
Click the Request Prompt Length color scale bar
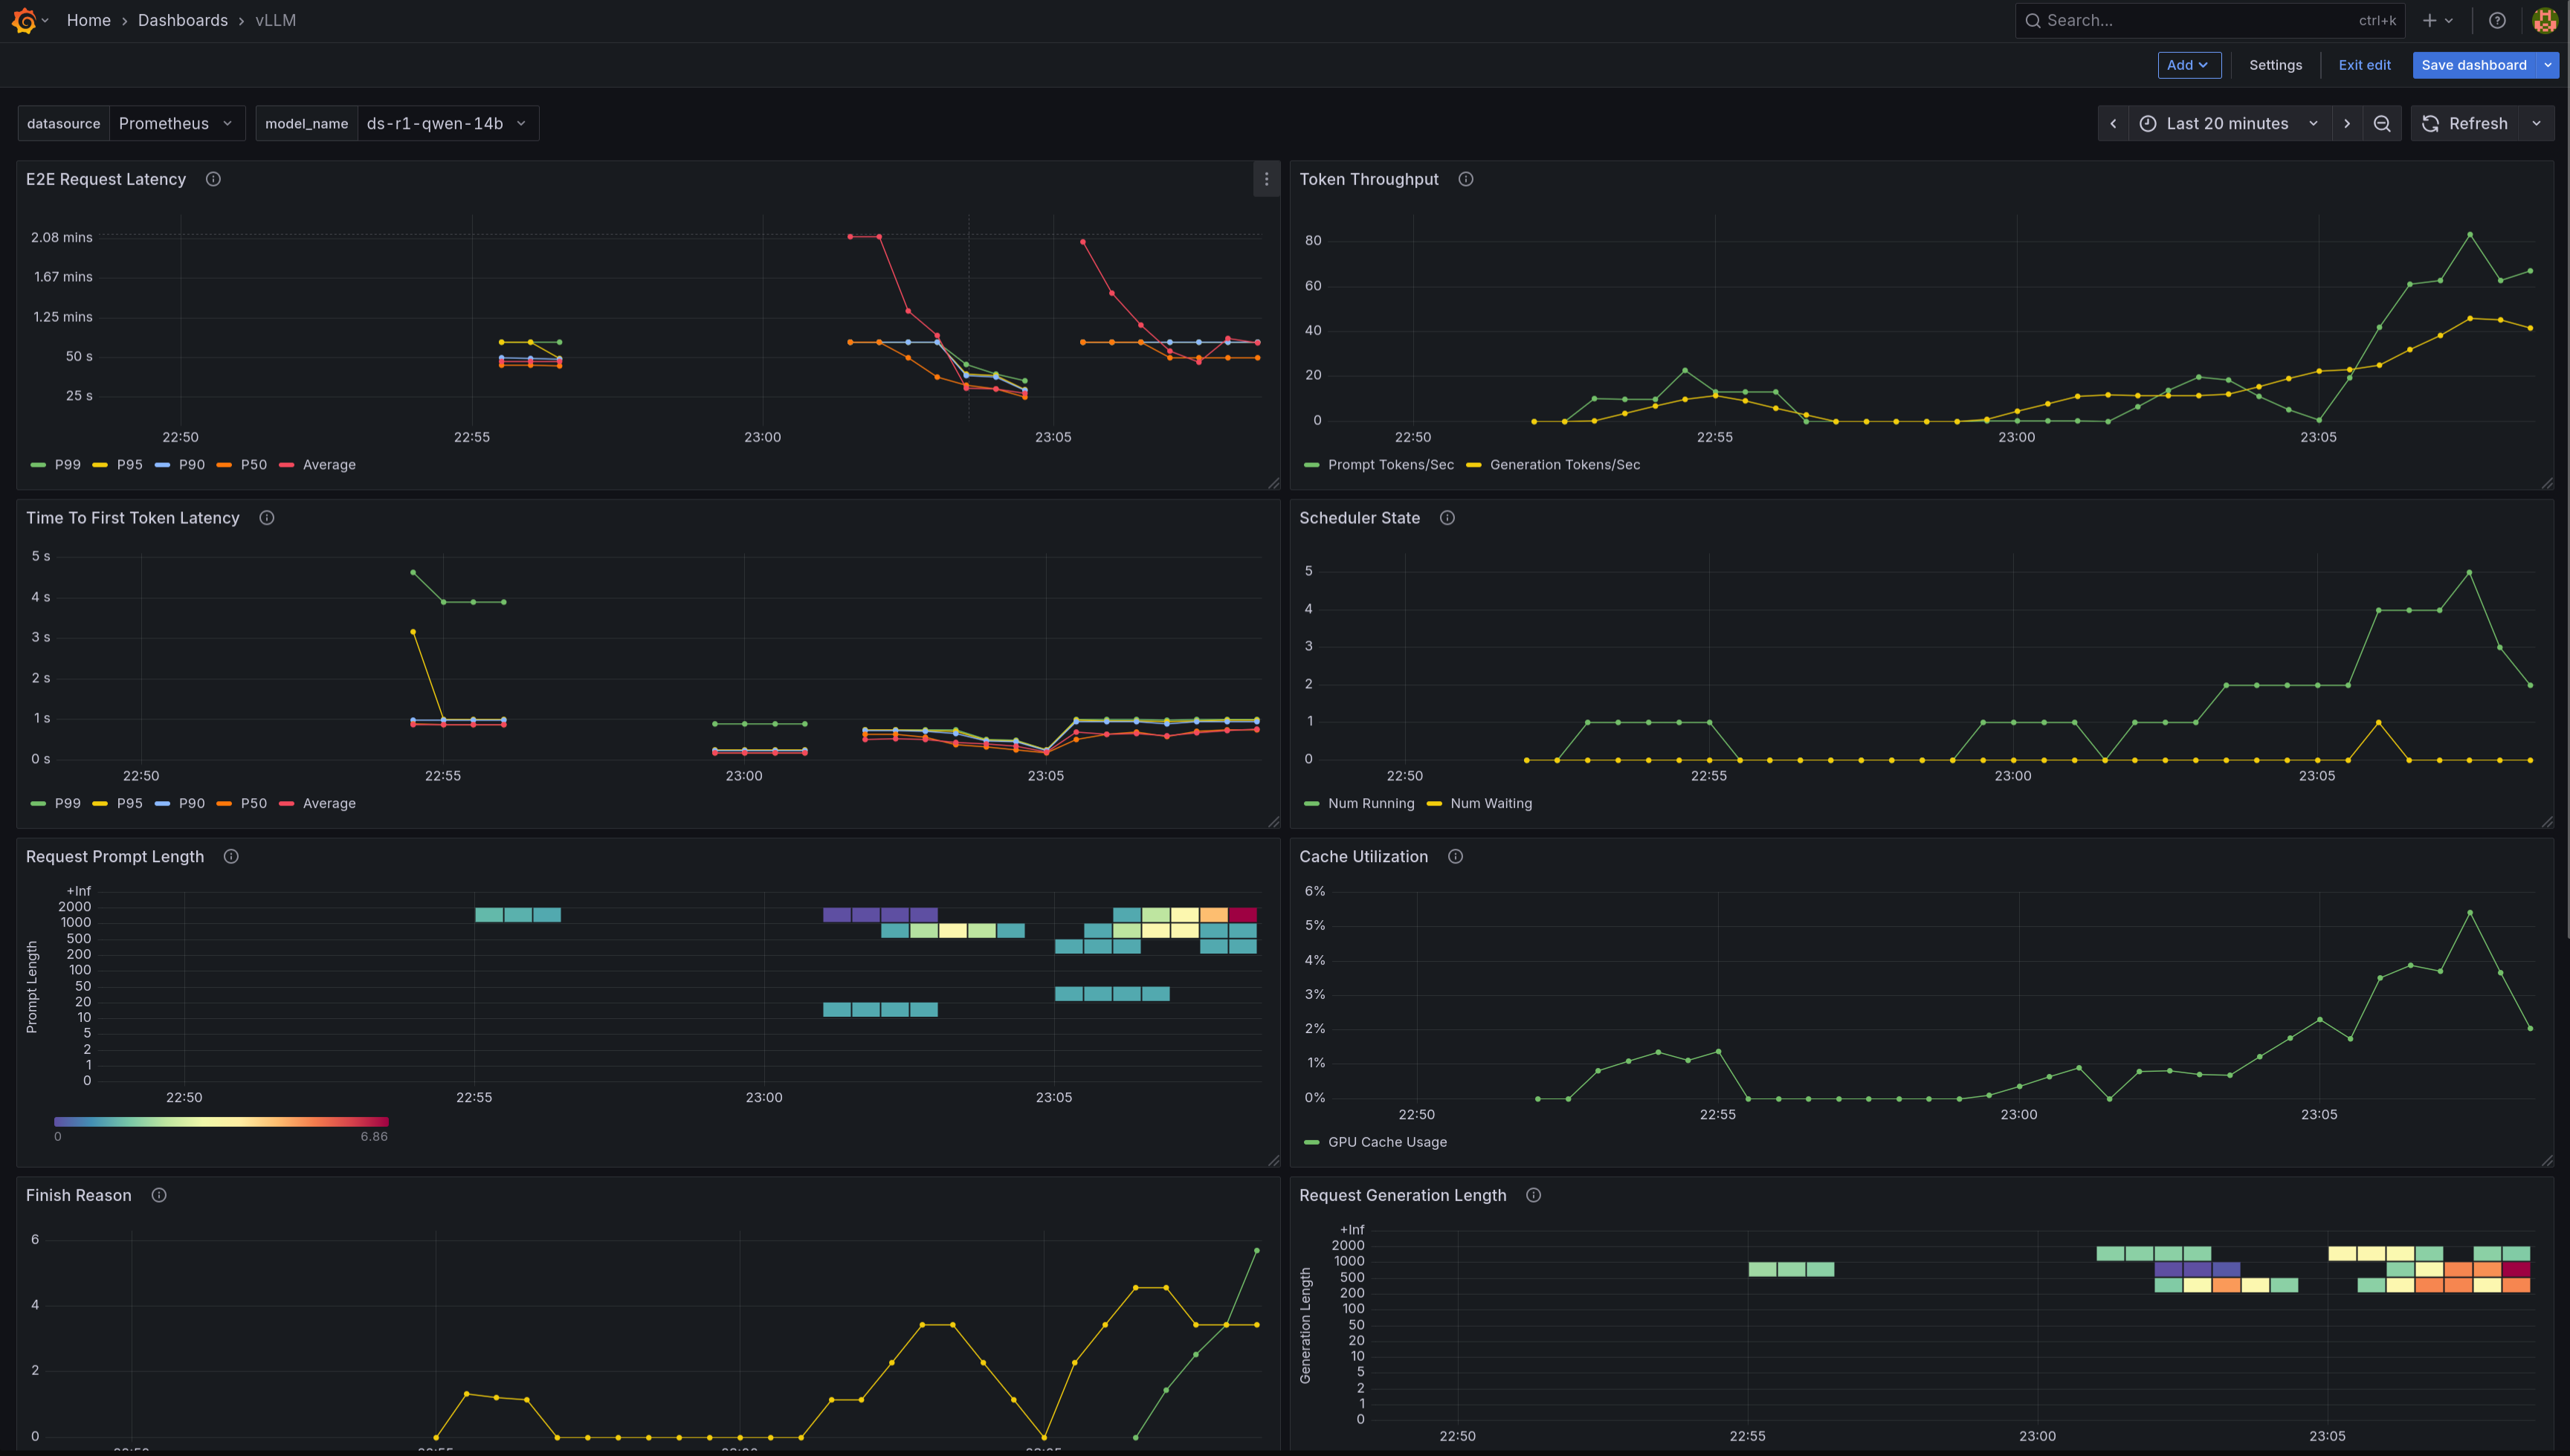(x=221, y=1122)
